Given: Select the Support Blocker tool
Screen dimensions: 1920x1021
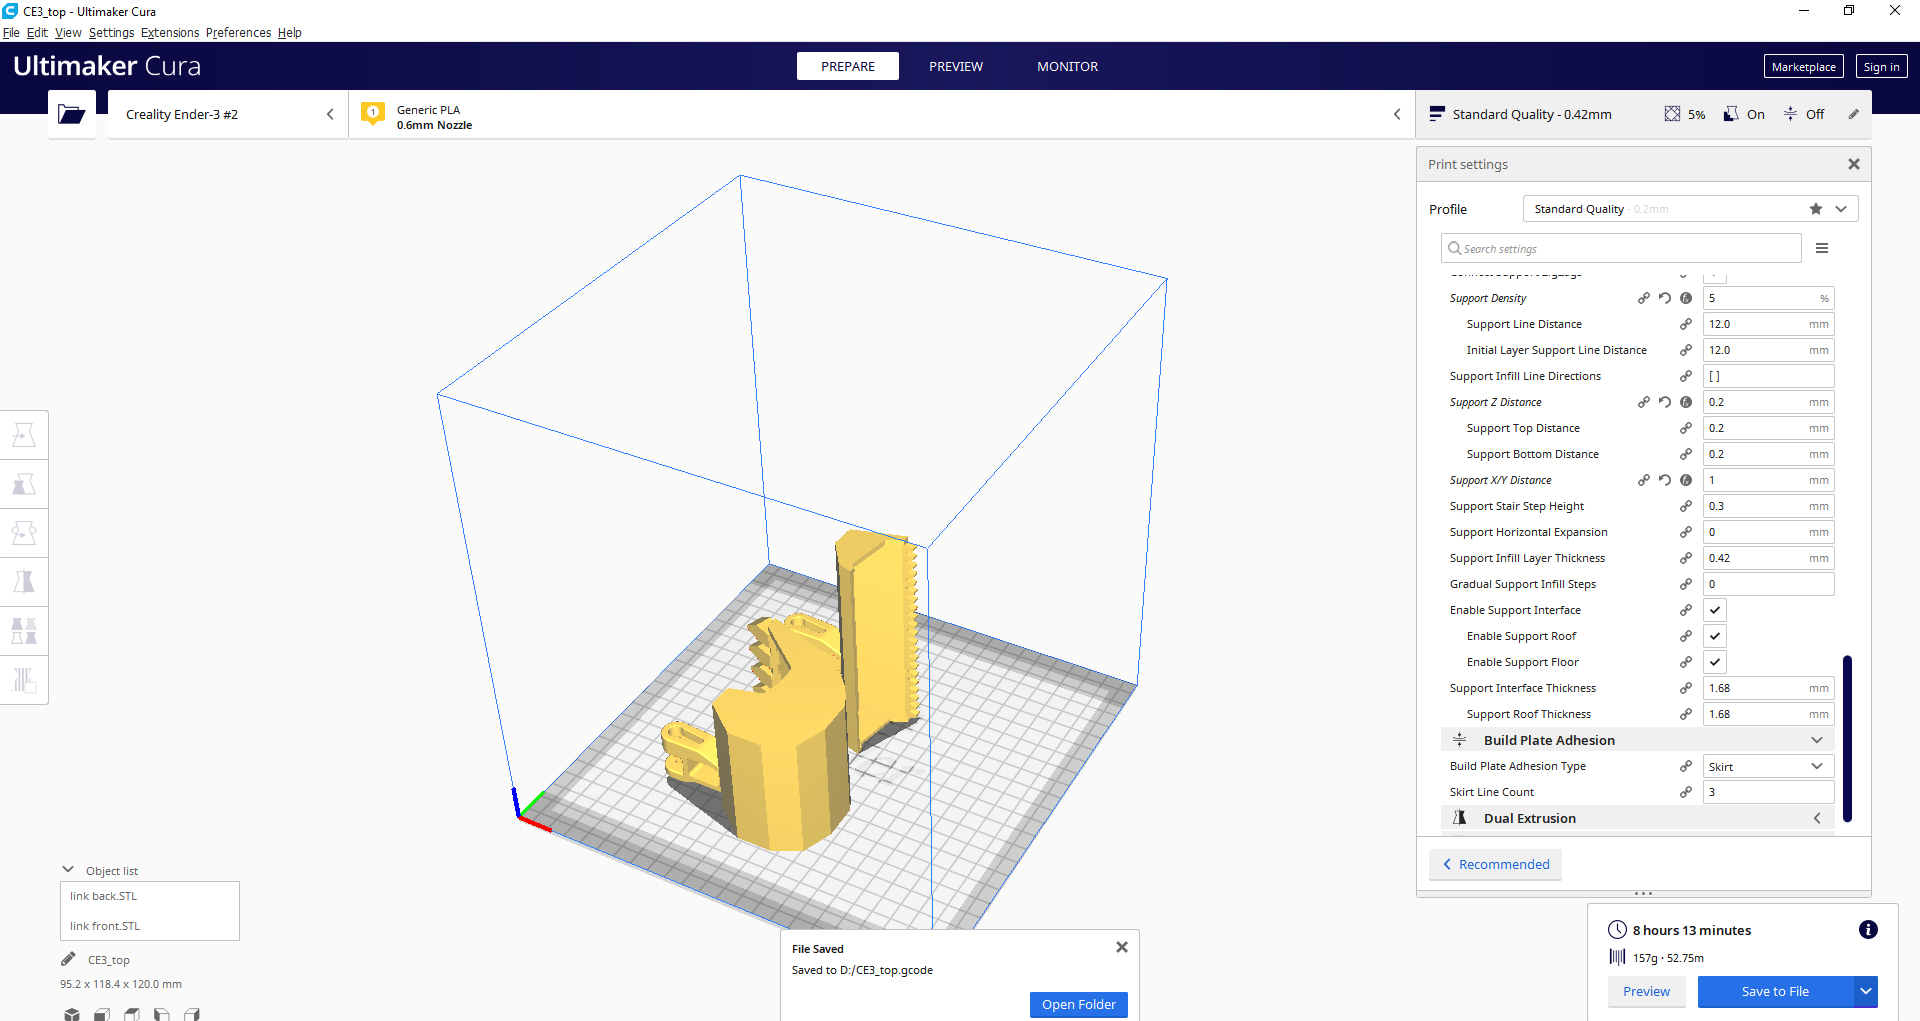Looking at the screenshot, I should tap(24, 680).
